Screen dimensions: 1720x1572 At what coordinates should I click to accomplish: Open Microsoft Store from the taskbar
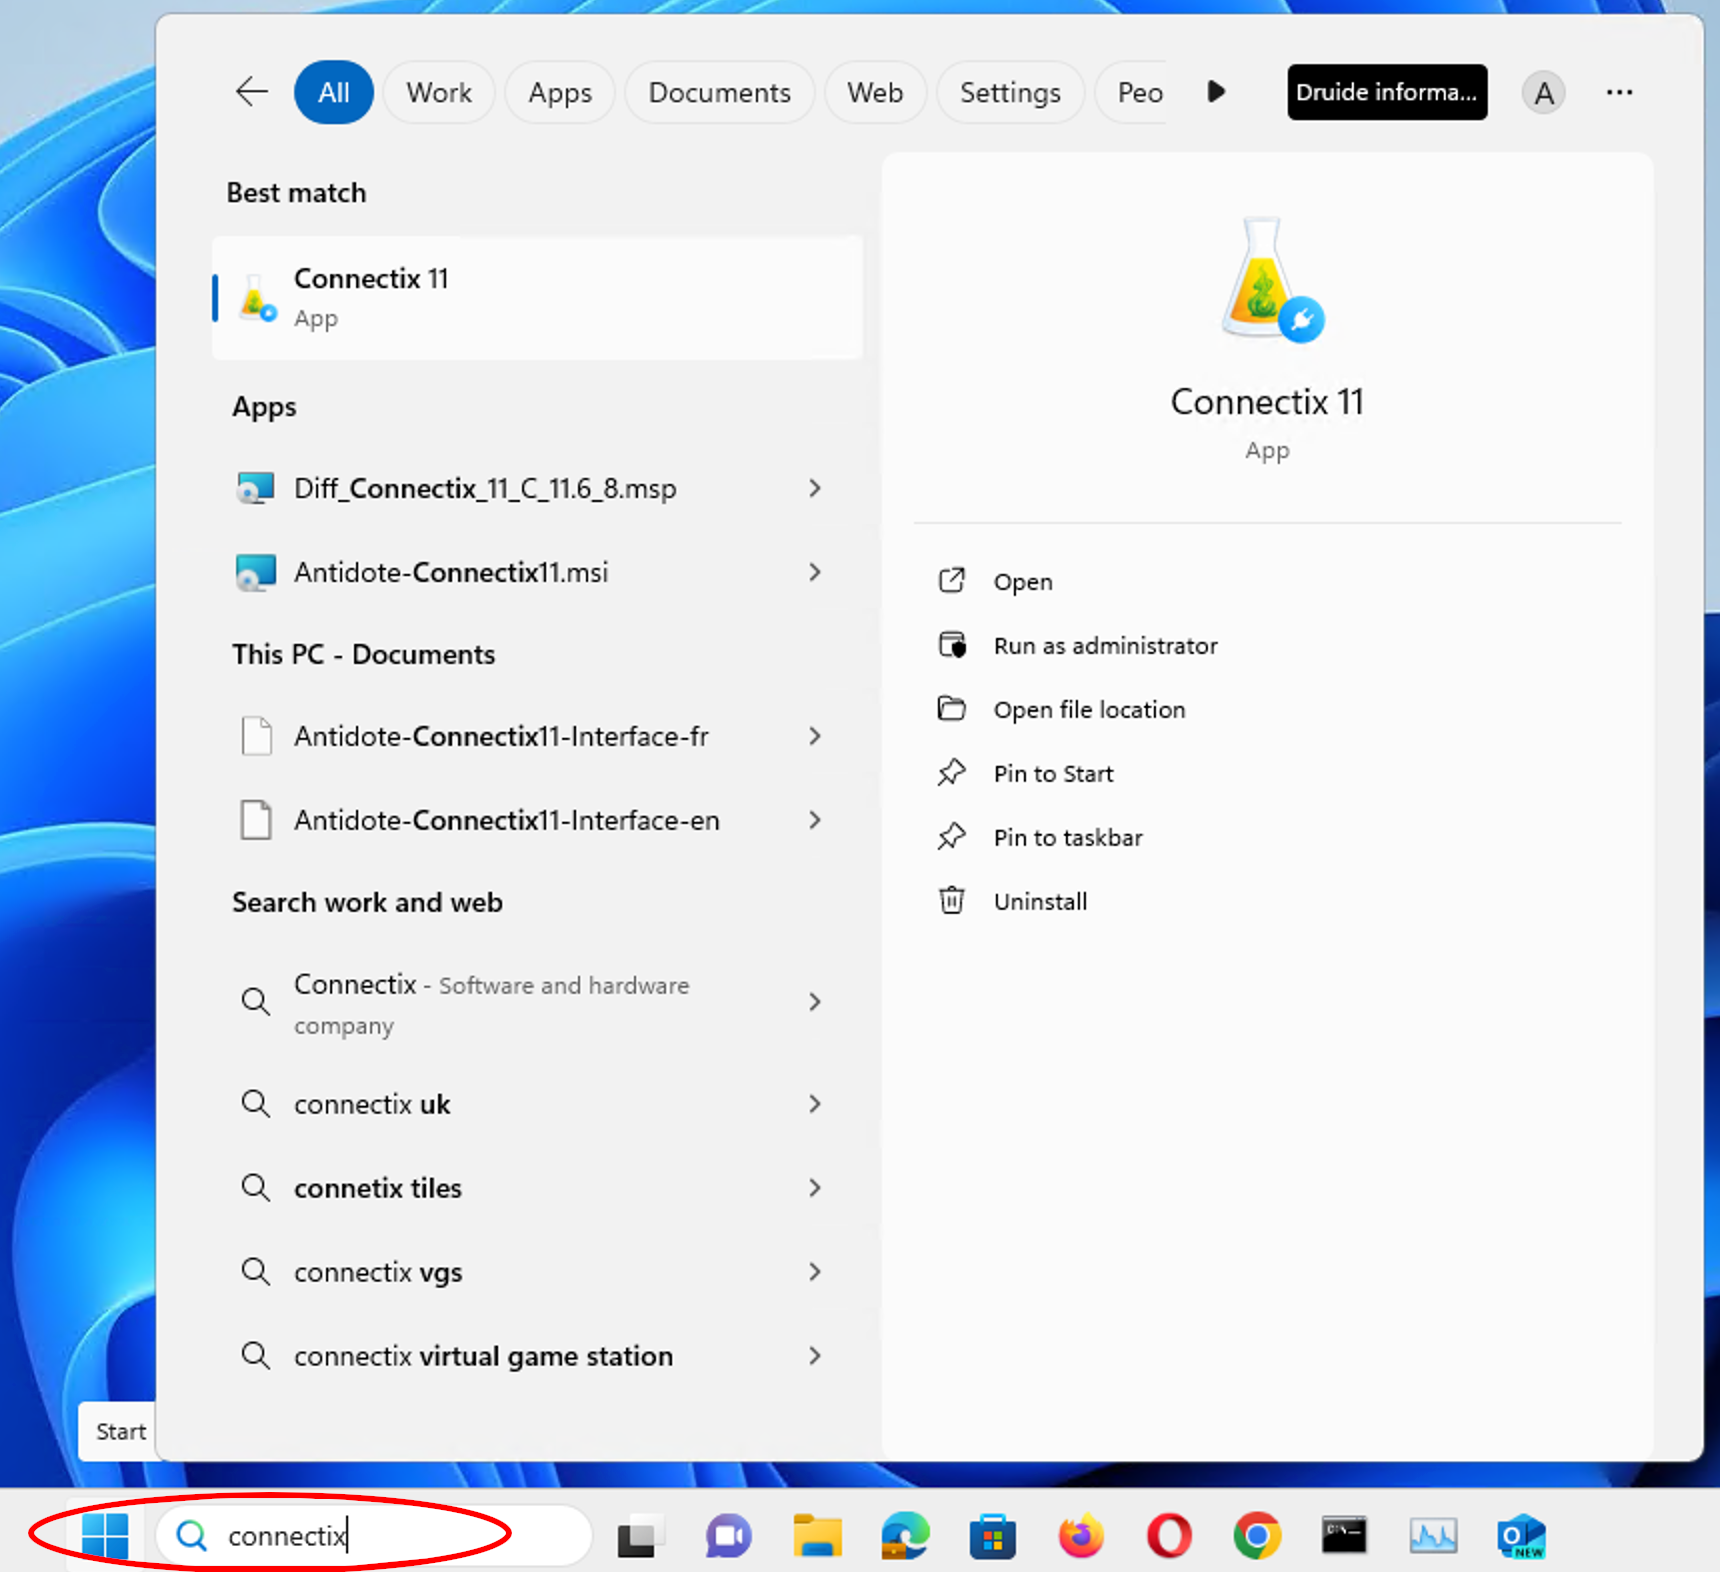coord(992,1536)
